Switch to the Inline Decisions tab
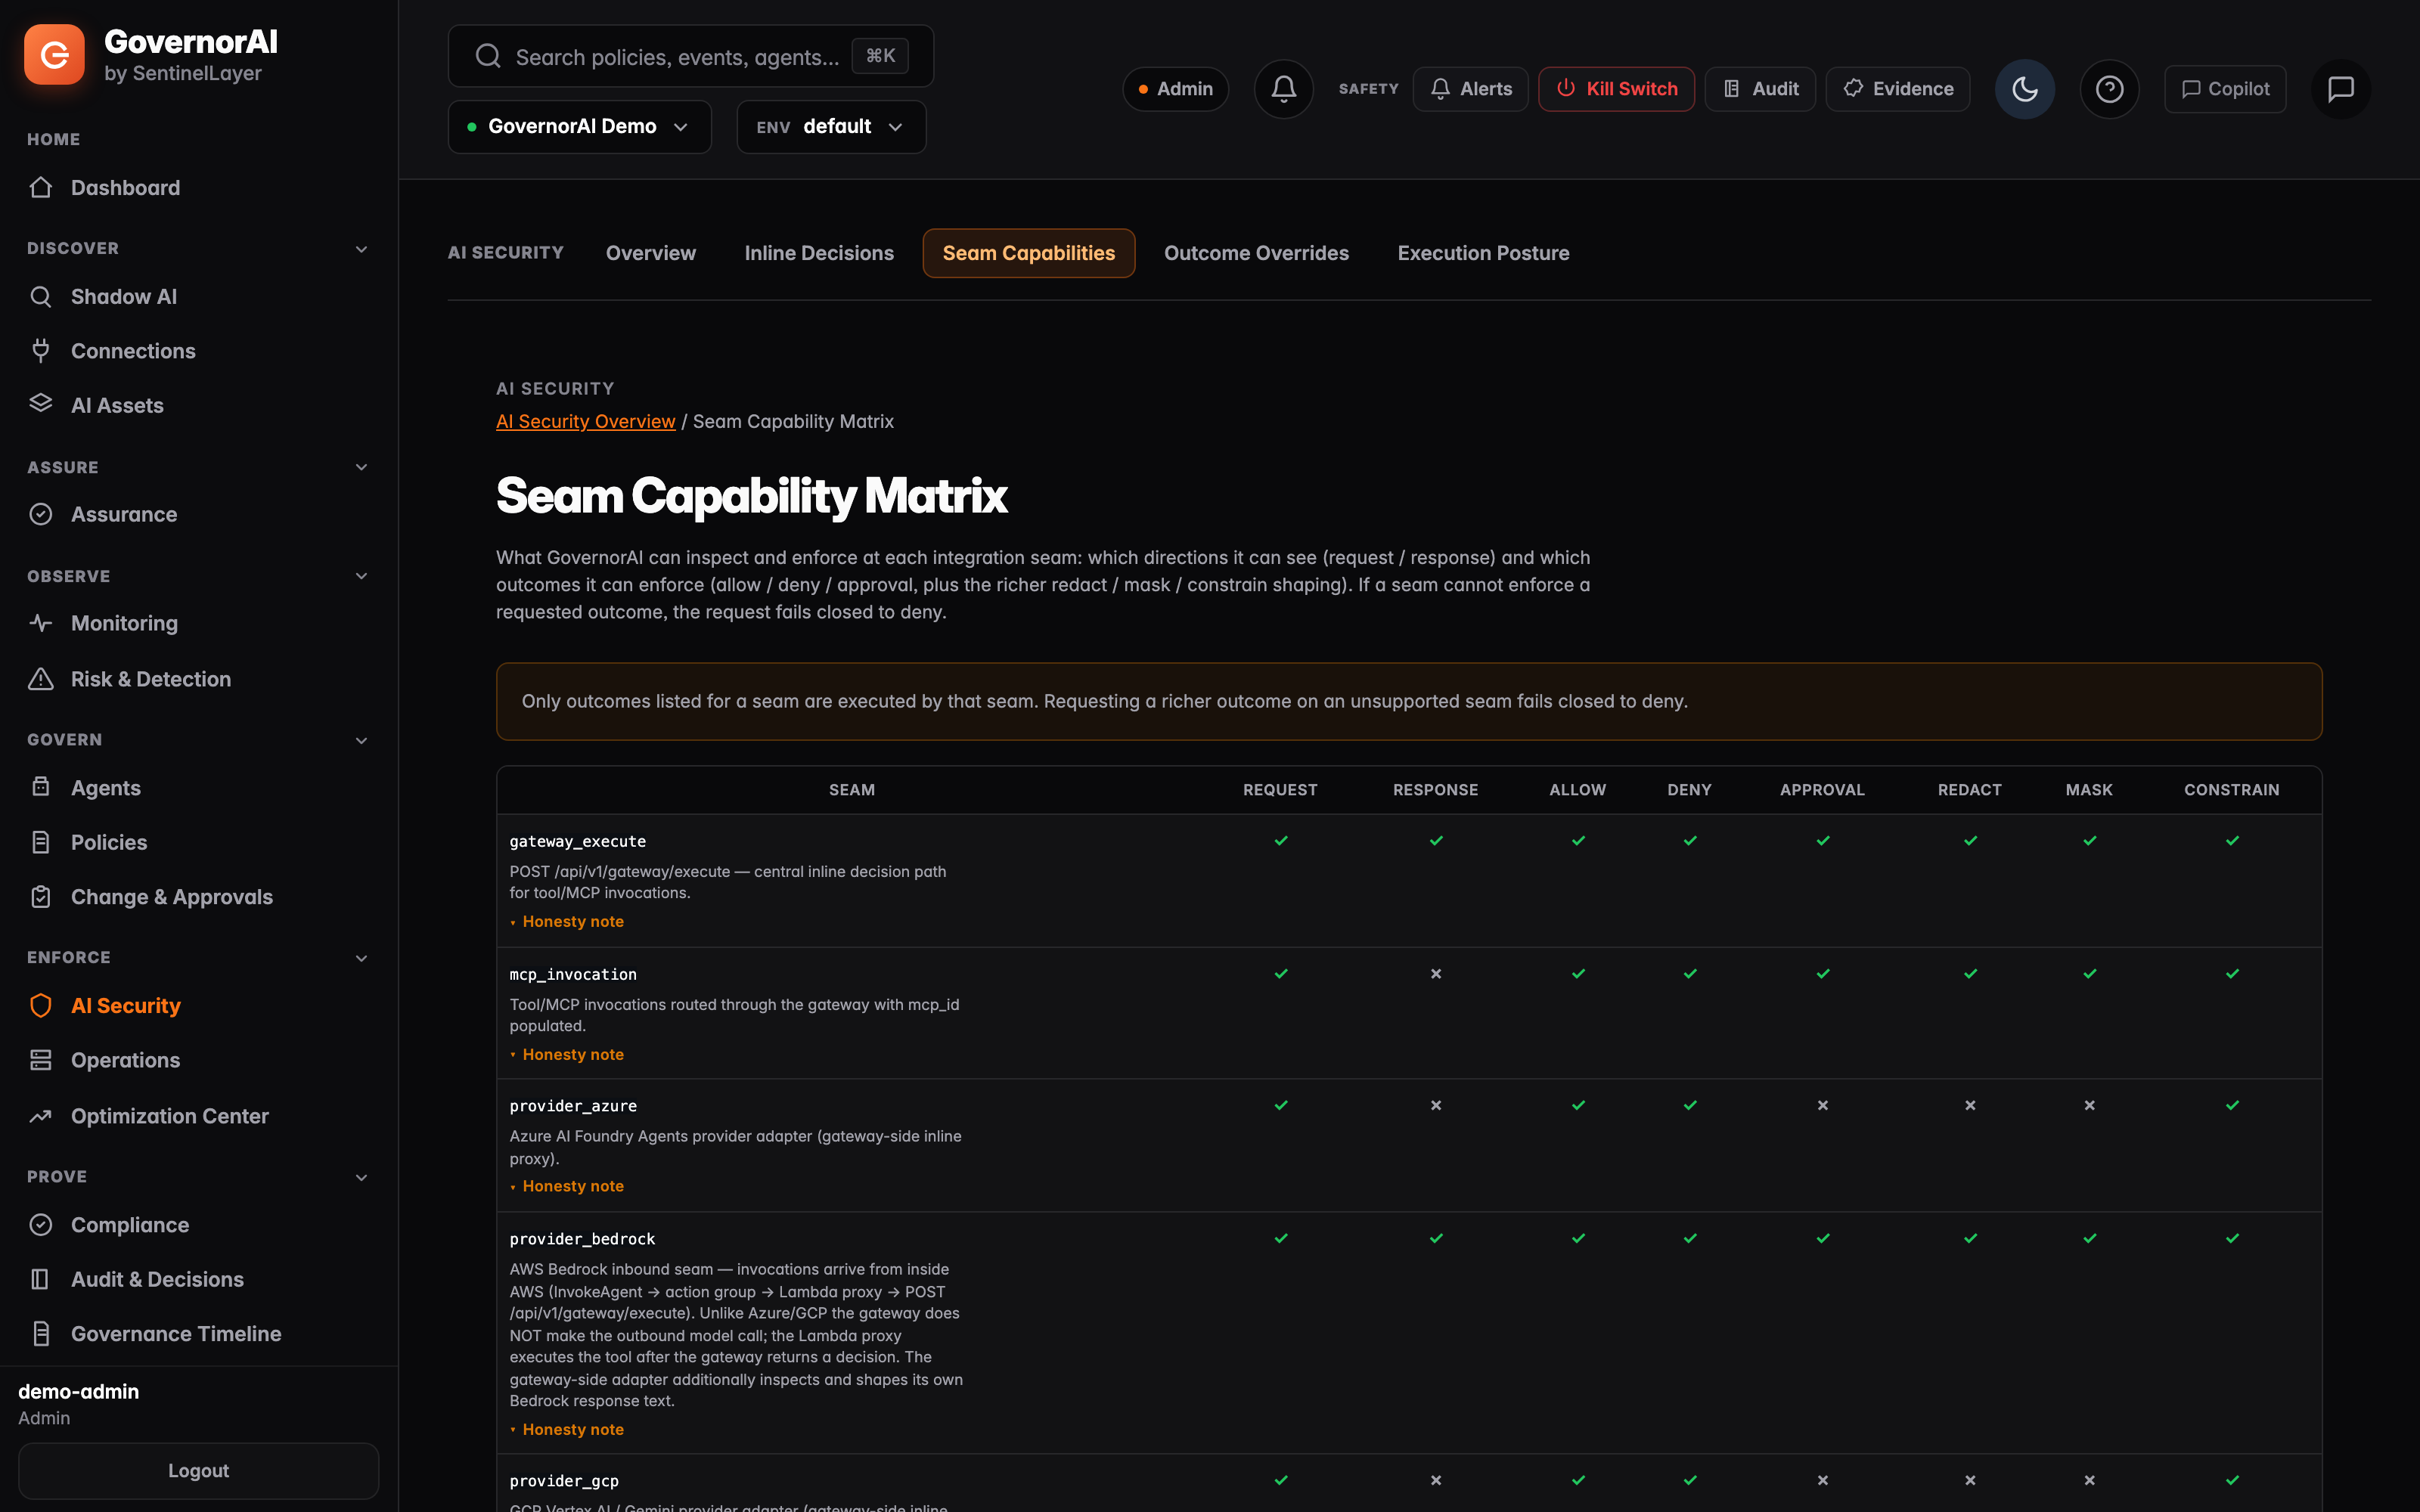The height and width of the screenshot is (1512, 2420). coord(819,253)
